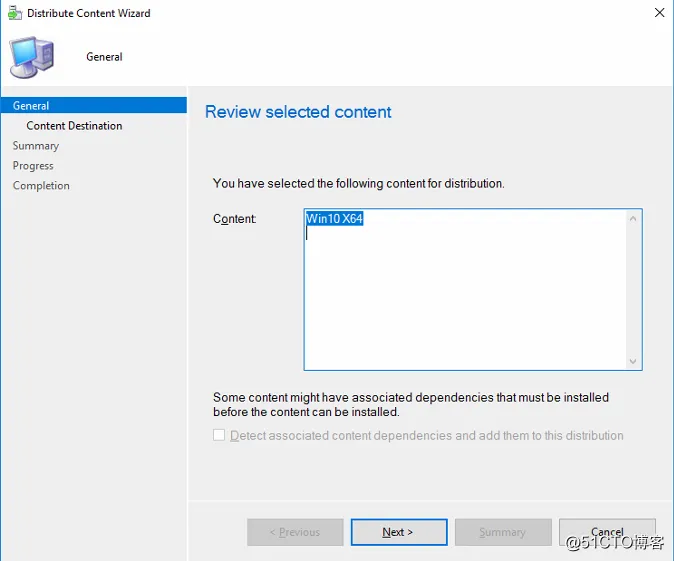Click the Review selected content heading

coord(298,112)
